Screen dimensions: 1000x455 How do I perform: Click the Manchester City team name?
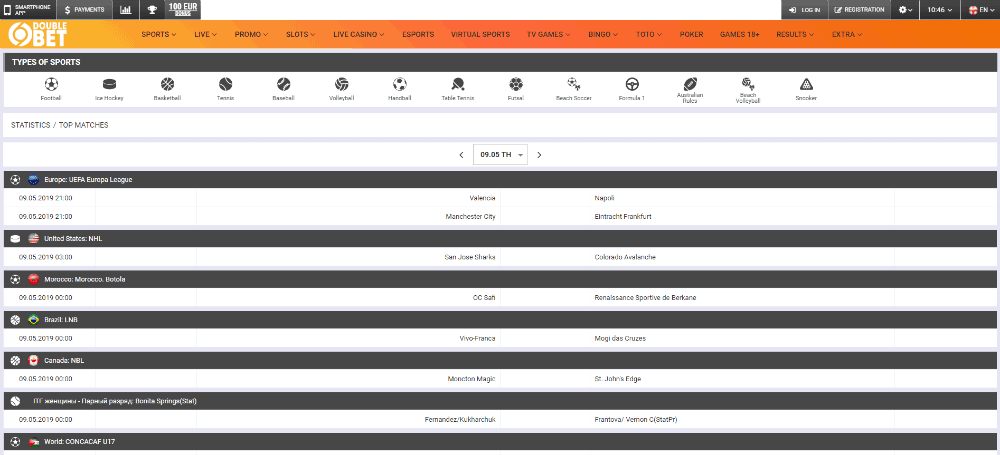pyautogui.click(x=471, y=216)
